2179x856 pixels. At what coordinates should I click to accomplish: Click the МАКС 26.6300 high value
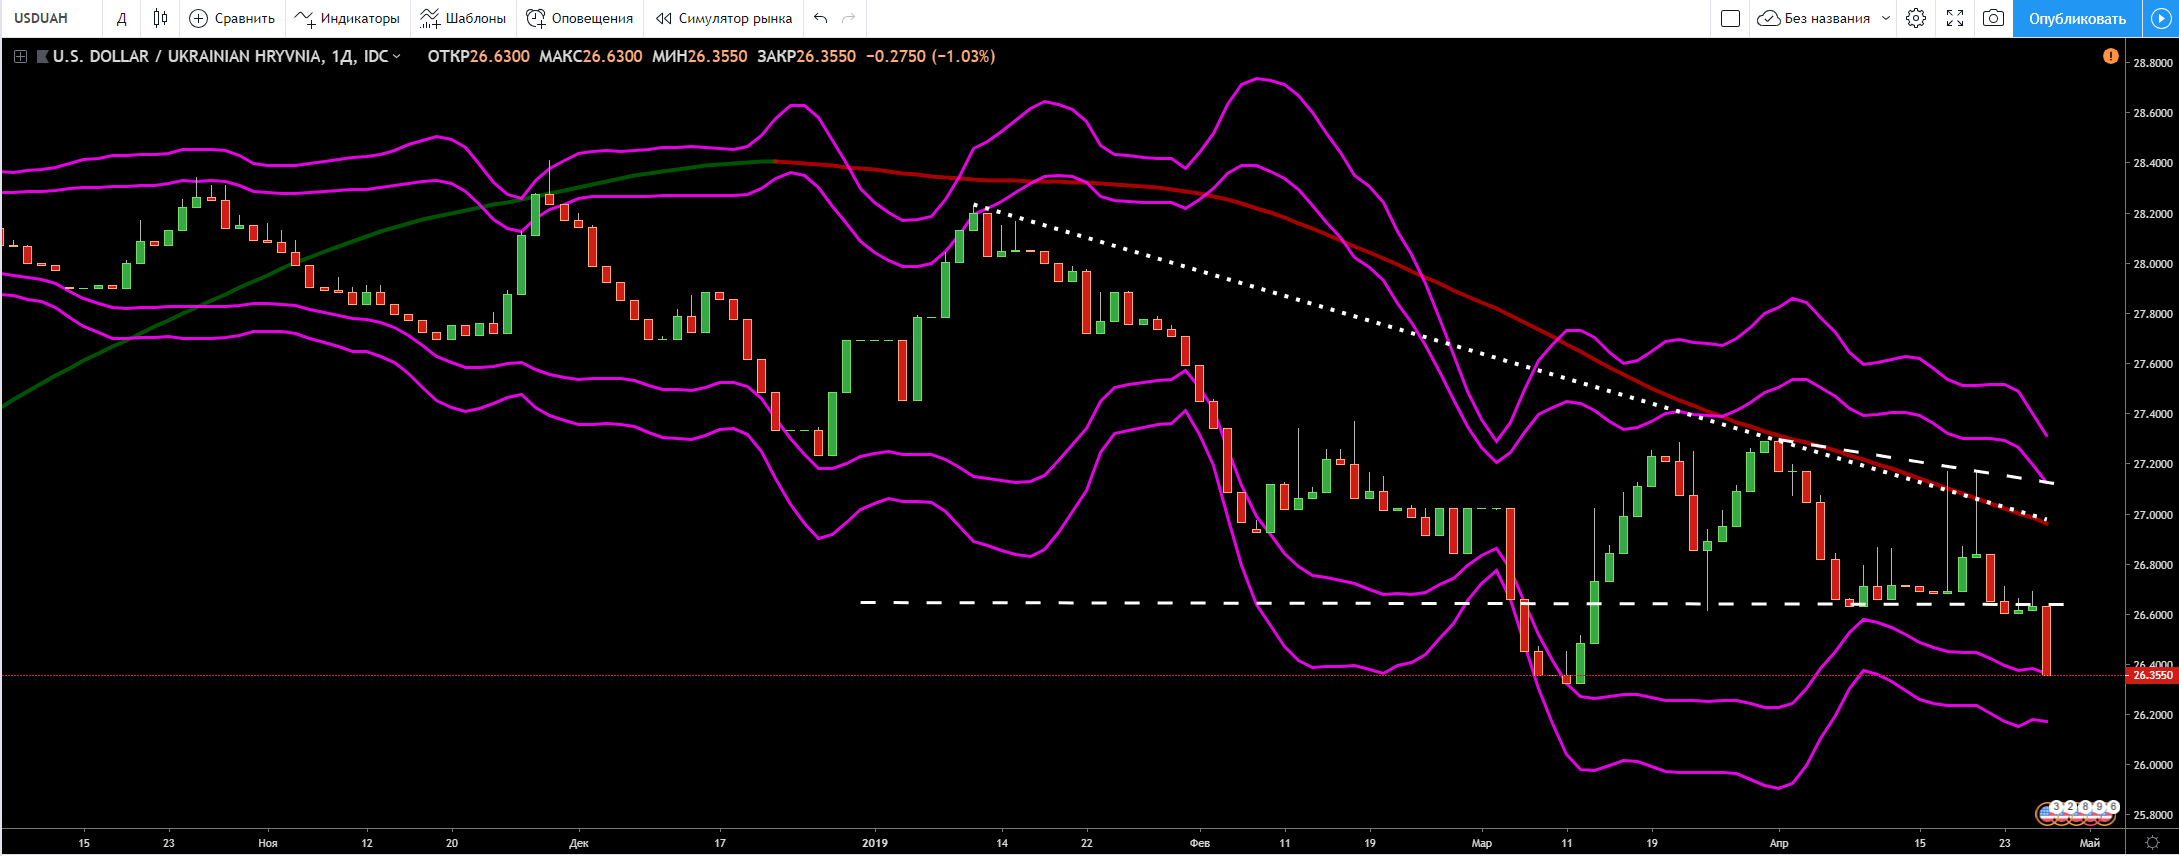(591, 56)
